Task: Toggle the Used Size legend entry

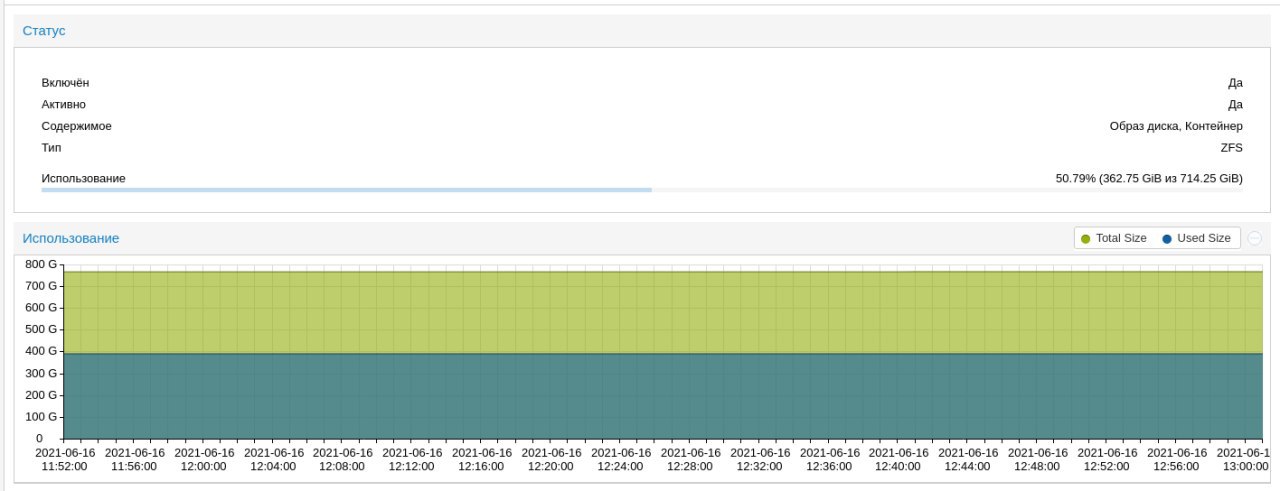Action: pos(1196,238)
